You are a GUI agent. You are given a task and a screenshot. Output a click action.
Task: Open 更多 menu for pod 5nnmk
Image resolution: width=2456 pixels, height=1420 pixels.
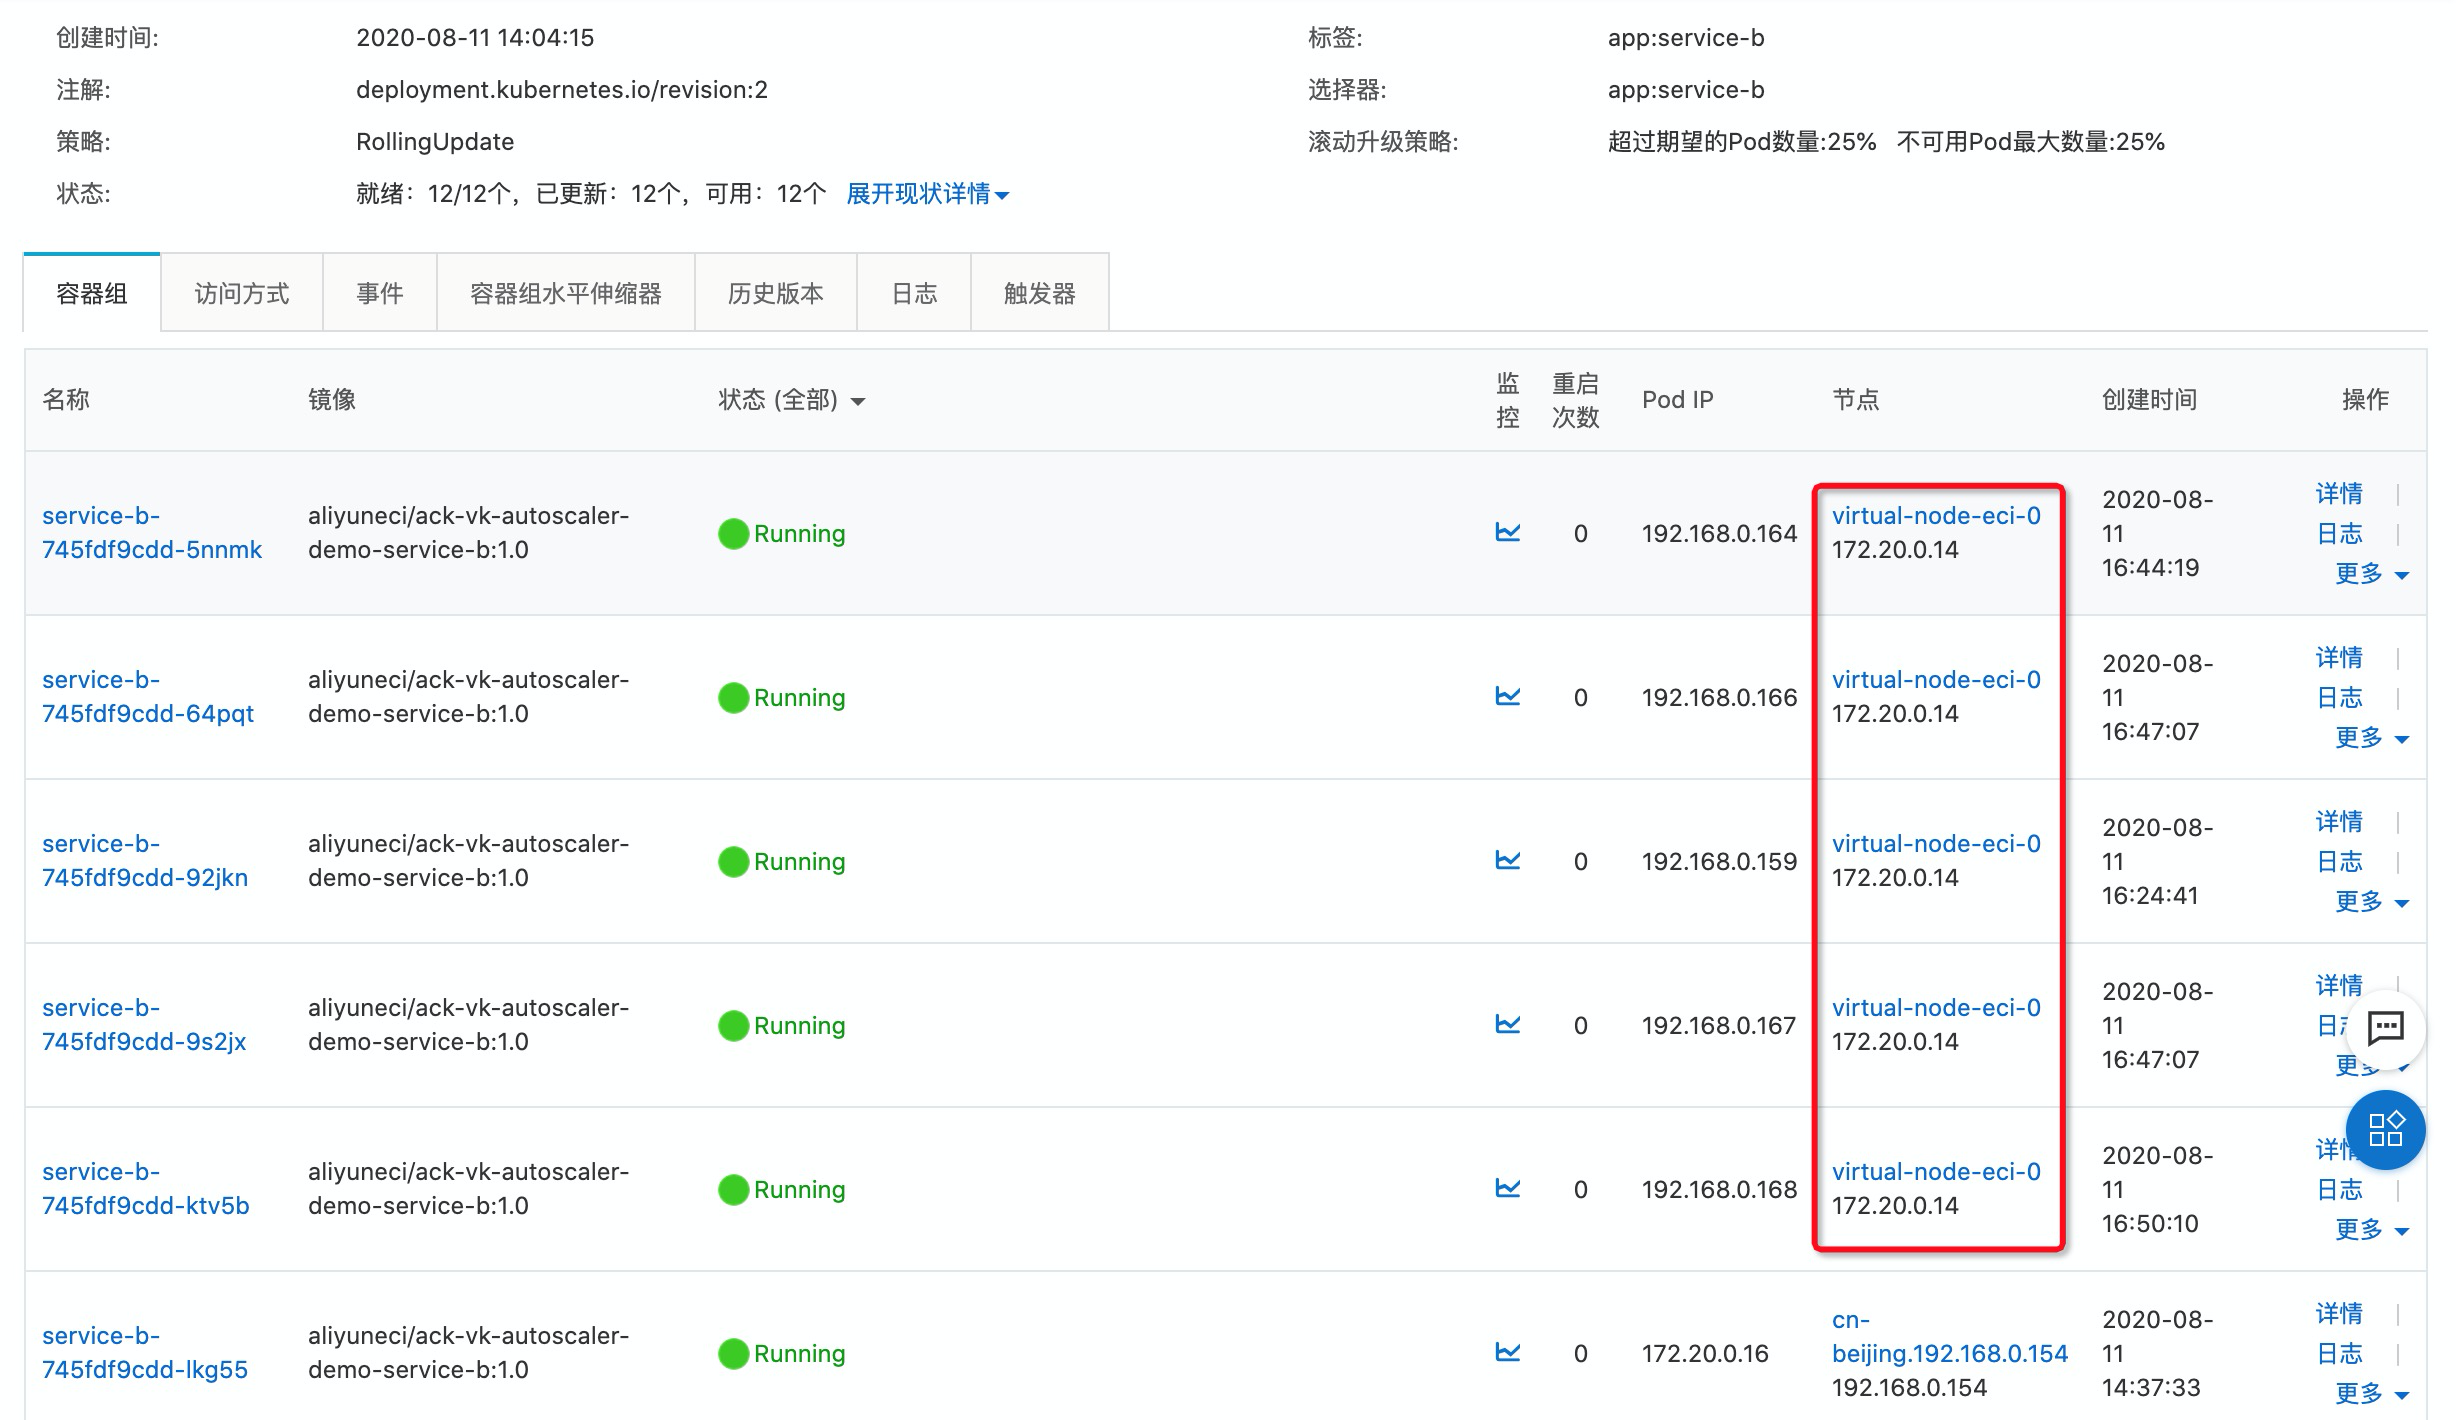[x=2372, y=573]
